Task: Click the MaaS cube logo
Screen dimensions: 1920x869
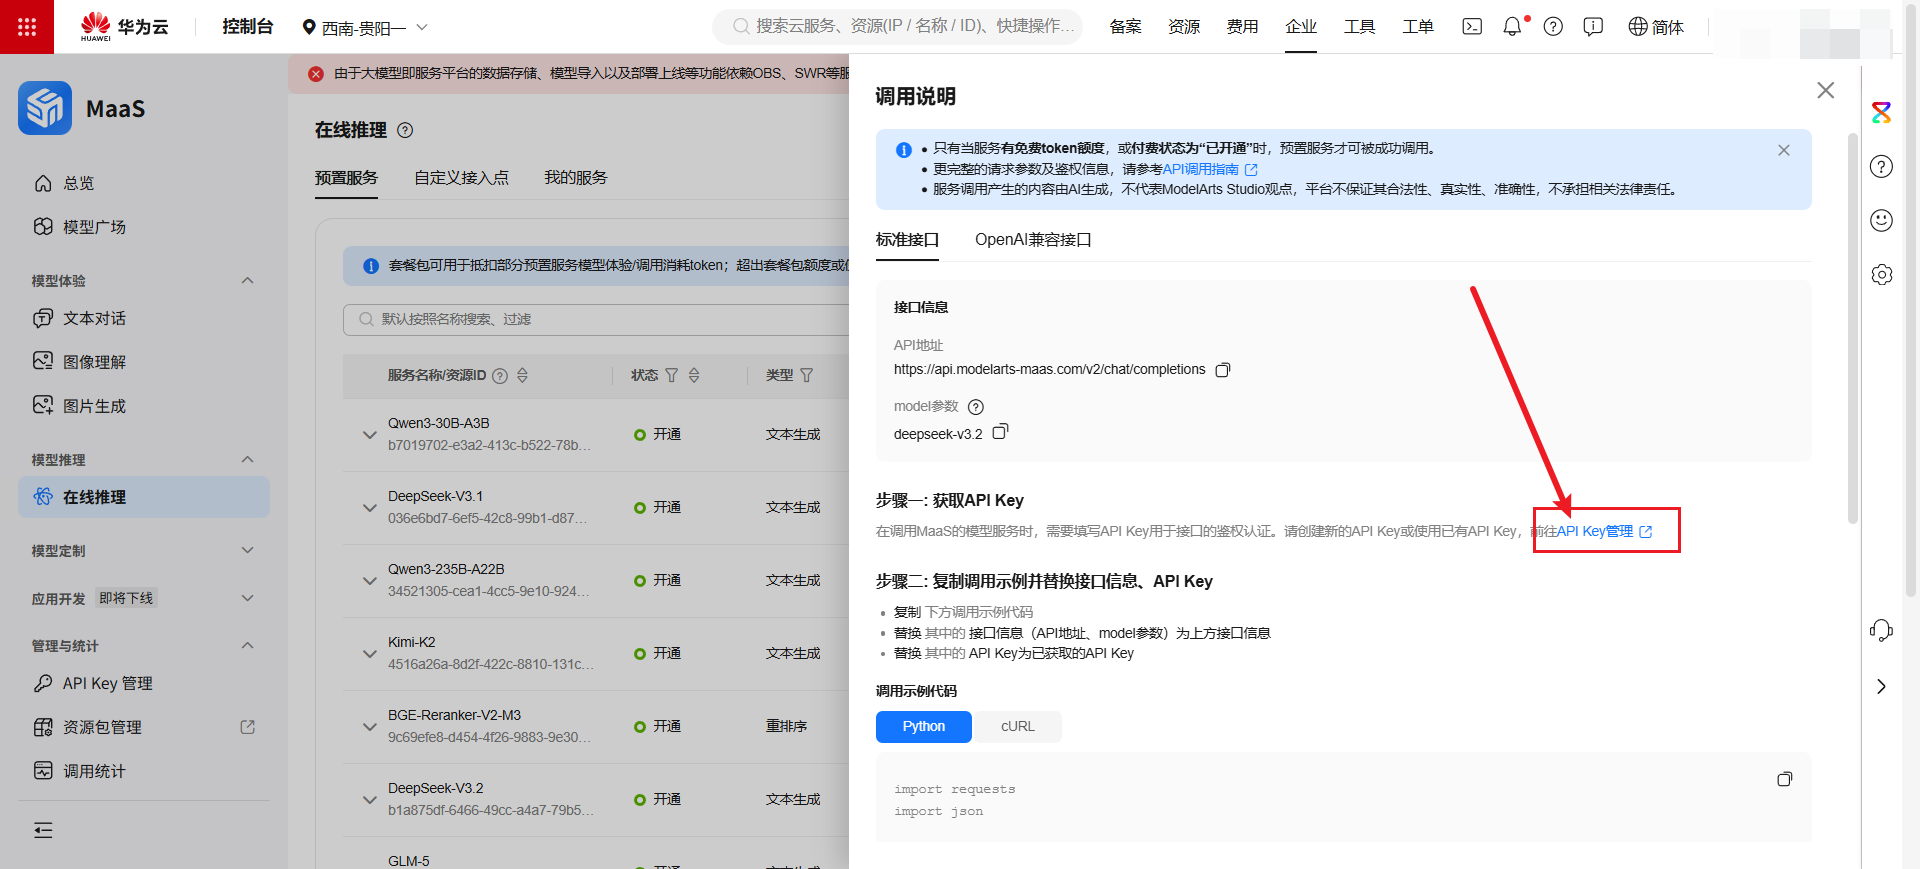Action: [45, 108]
